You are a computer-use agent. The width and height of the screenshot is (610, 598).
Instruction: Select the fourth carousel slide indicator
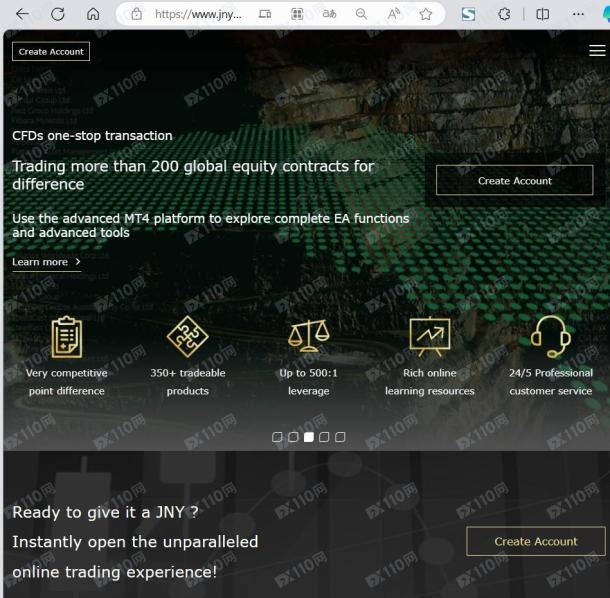324,437
